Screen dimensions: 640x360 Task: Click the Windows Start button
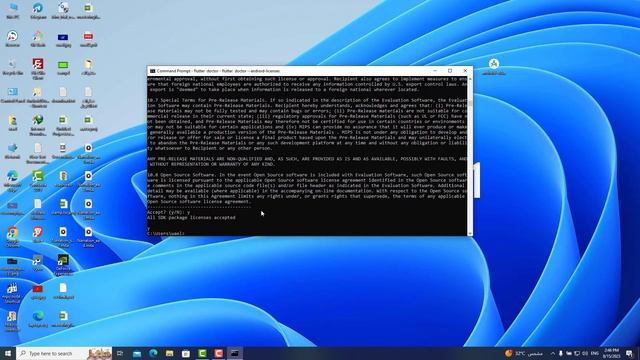8,353
